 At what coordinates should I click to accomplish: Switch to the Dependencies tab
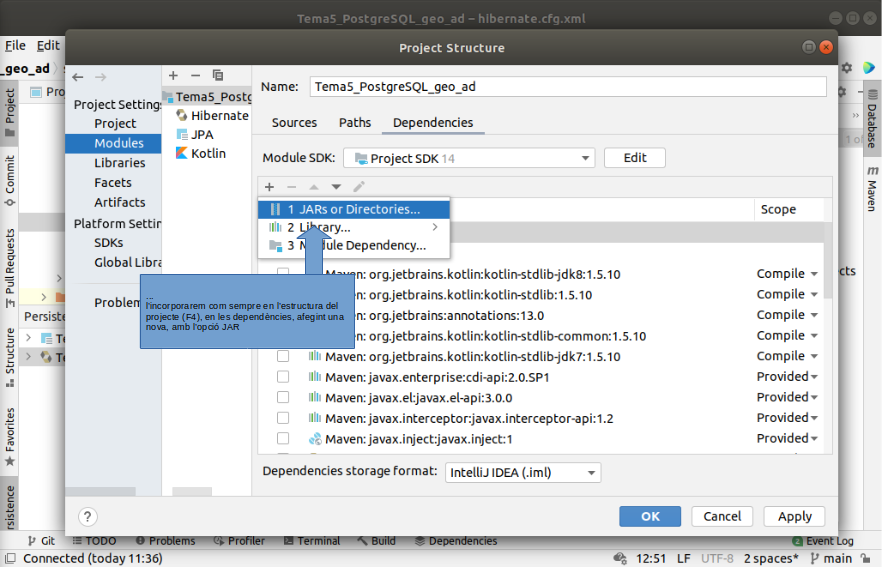[x=433, y=123]
